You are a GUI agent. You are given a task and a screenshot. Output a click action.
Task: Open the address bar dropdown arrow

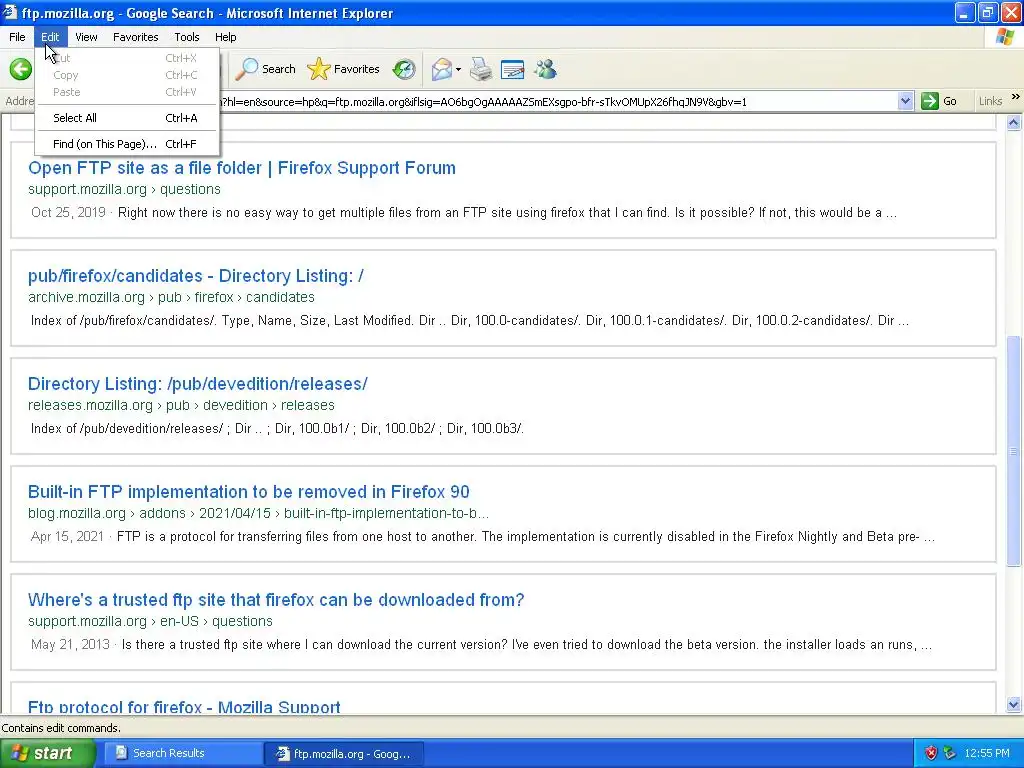pyautogui.click(x=905, y=101)
